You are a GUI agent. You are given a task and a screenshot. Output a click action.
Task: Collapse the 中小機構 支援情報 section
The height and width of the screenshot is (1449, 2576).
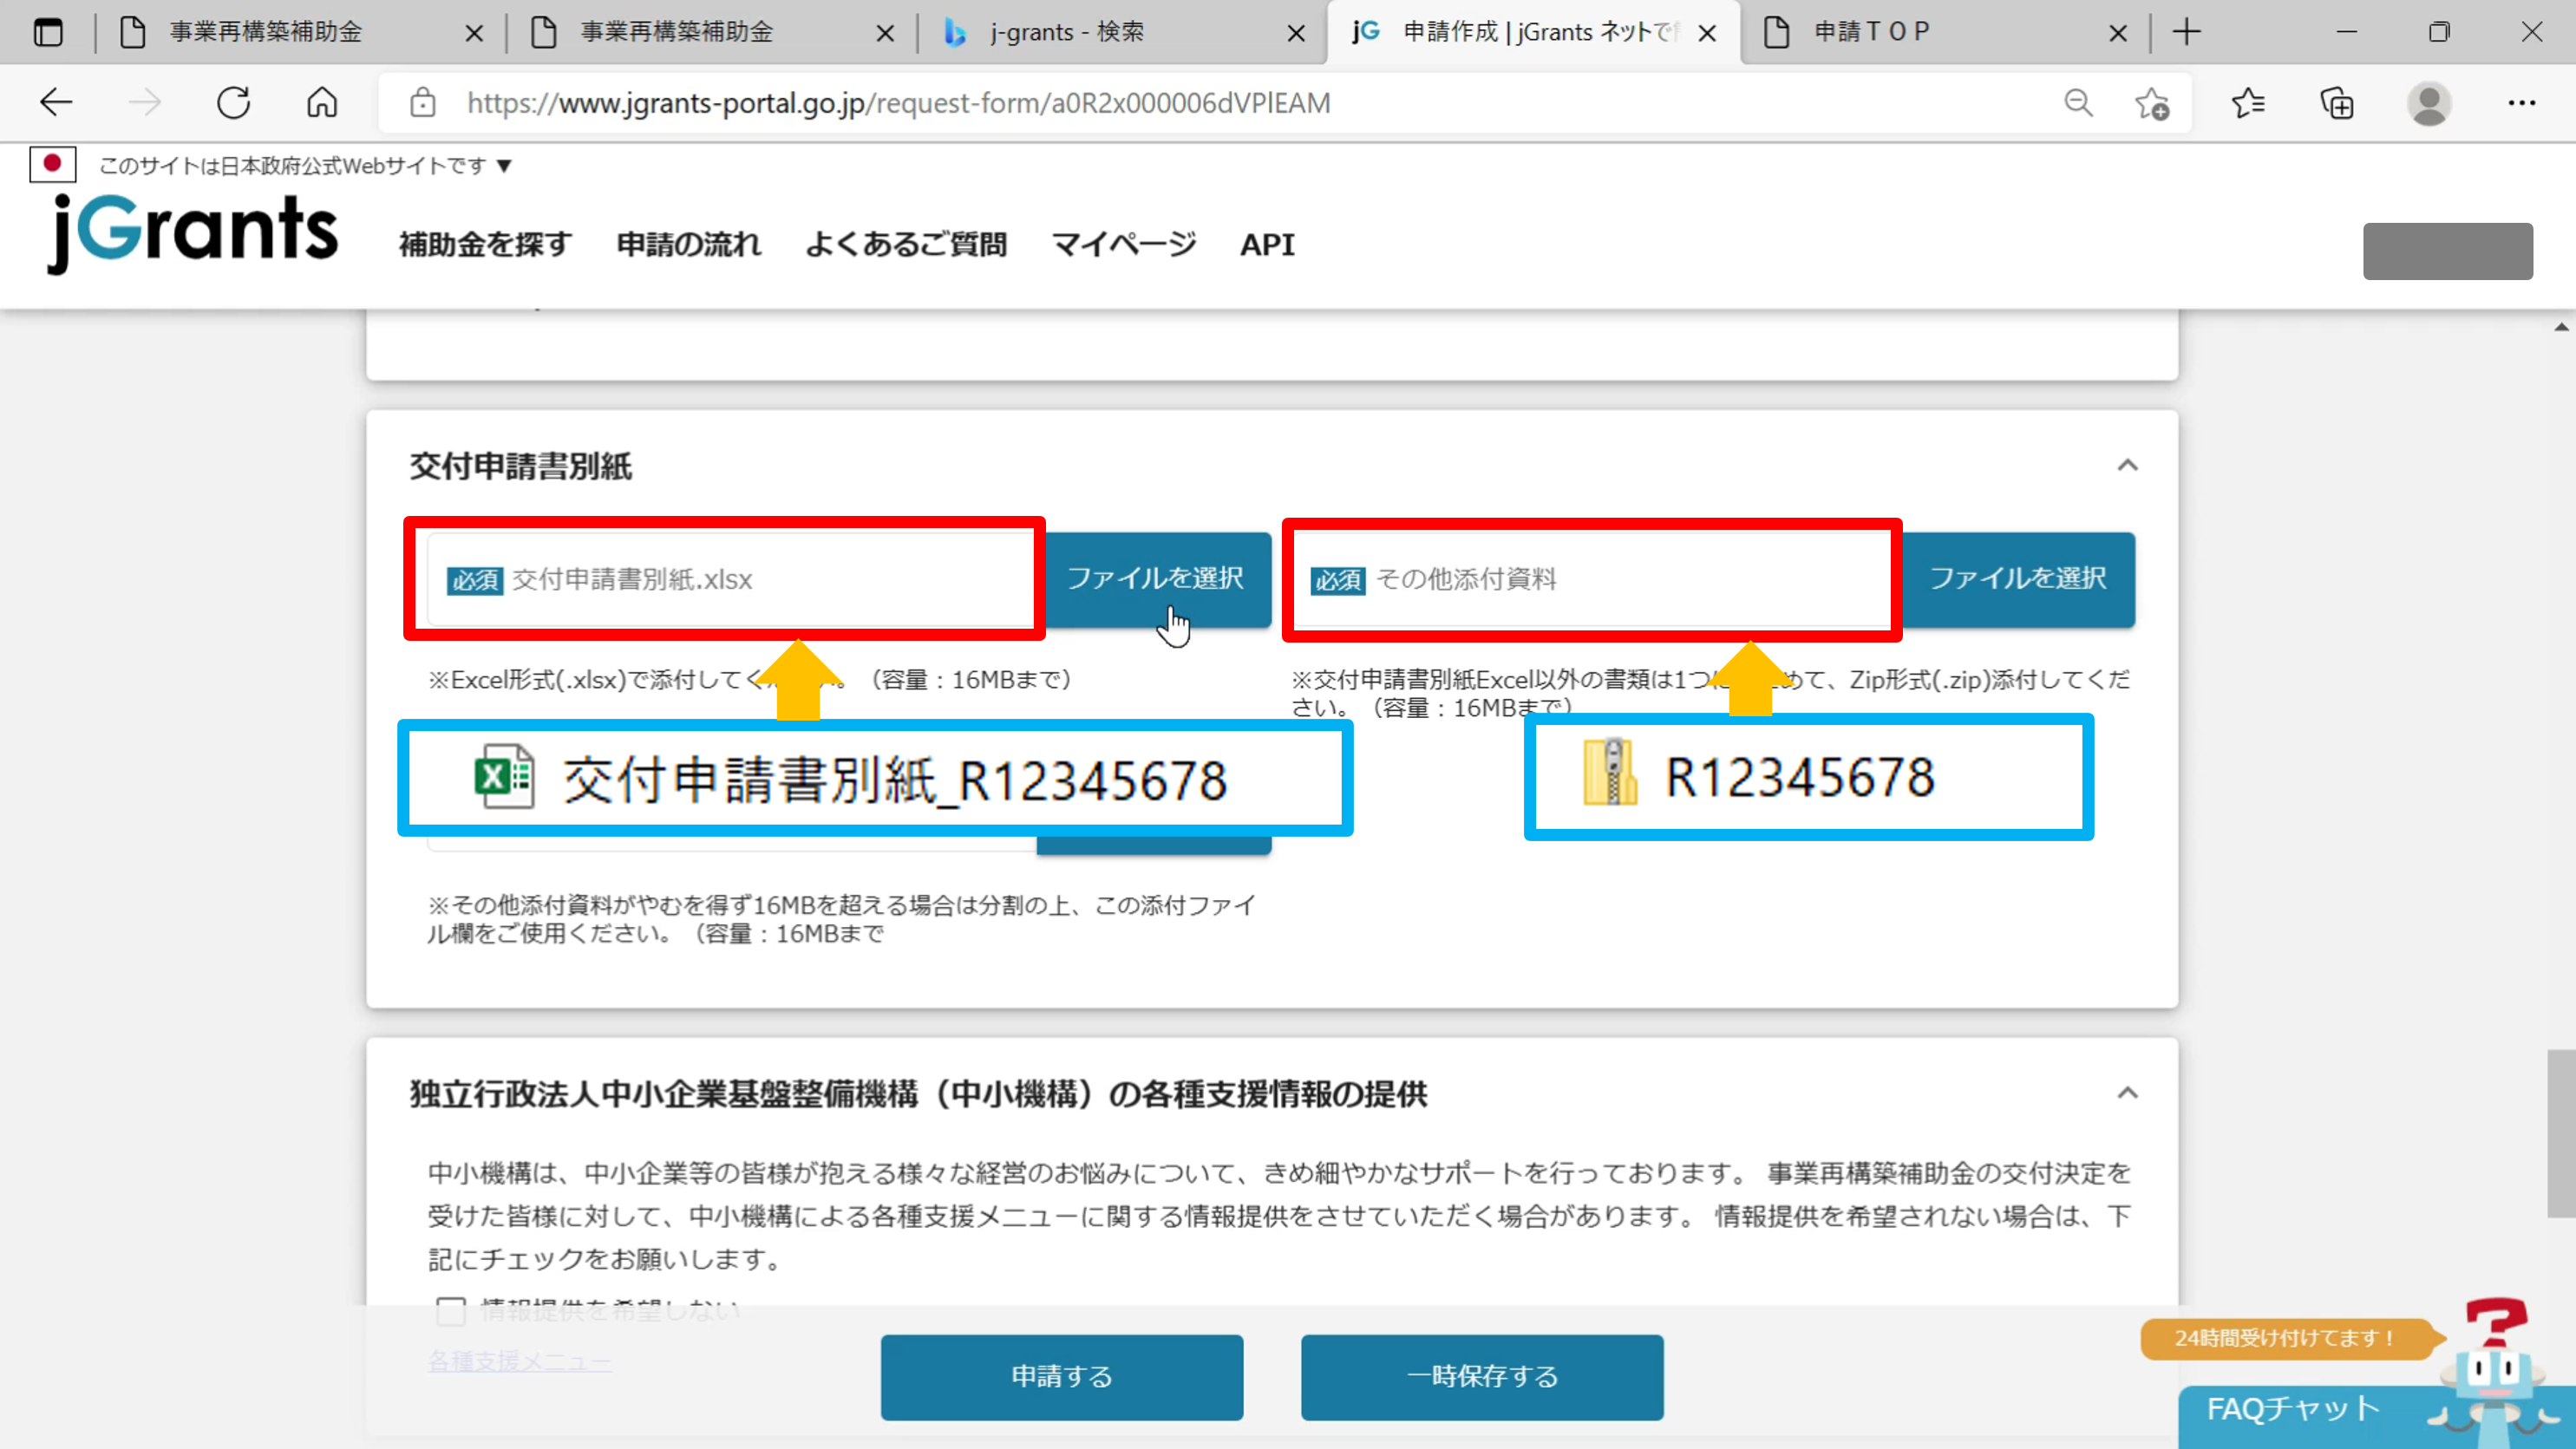[2127, 1093]
